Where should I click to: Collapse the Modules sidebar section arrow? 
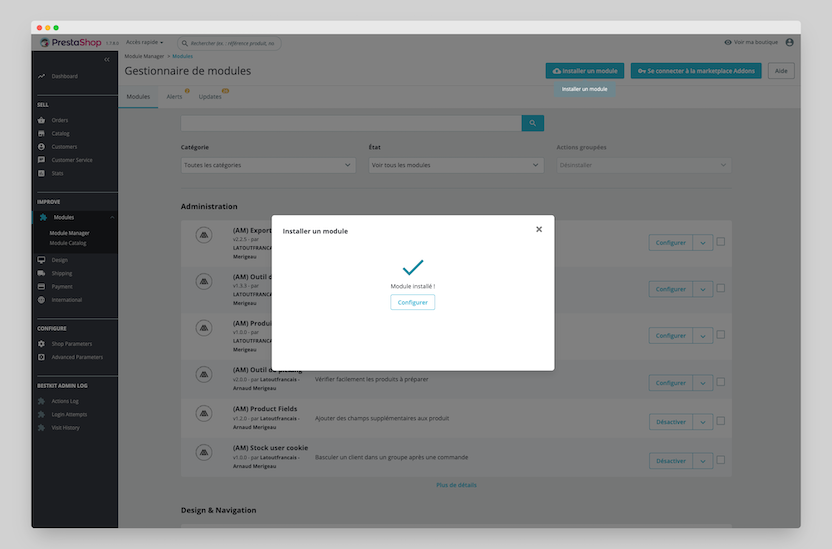pyautogui.click(x=112, y=217)
